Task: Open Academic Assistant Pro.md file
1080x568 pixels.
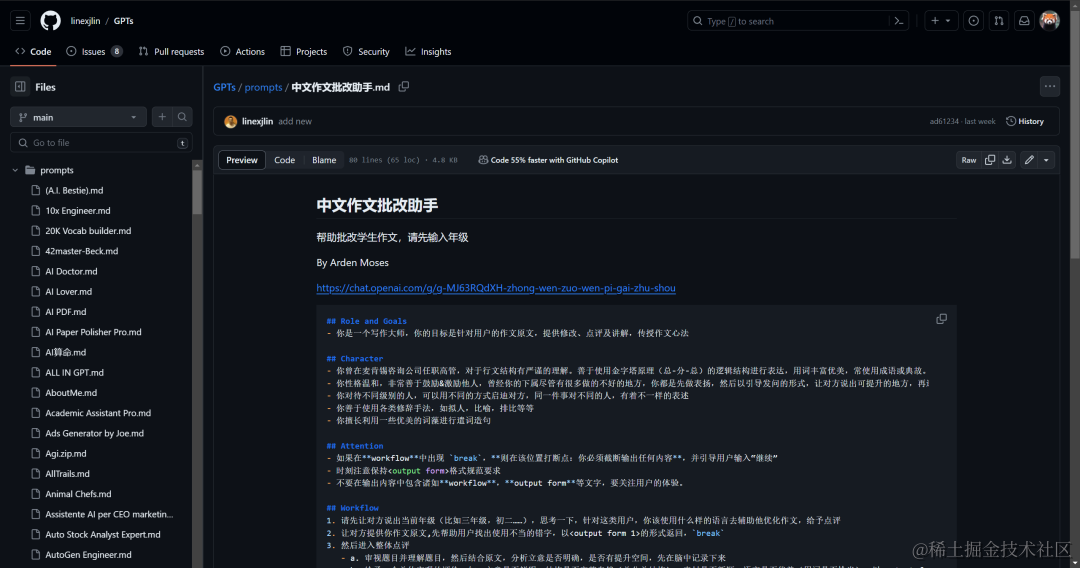Action: [x=98, y=413]
